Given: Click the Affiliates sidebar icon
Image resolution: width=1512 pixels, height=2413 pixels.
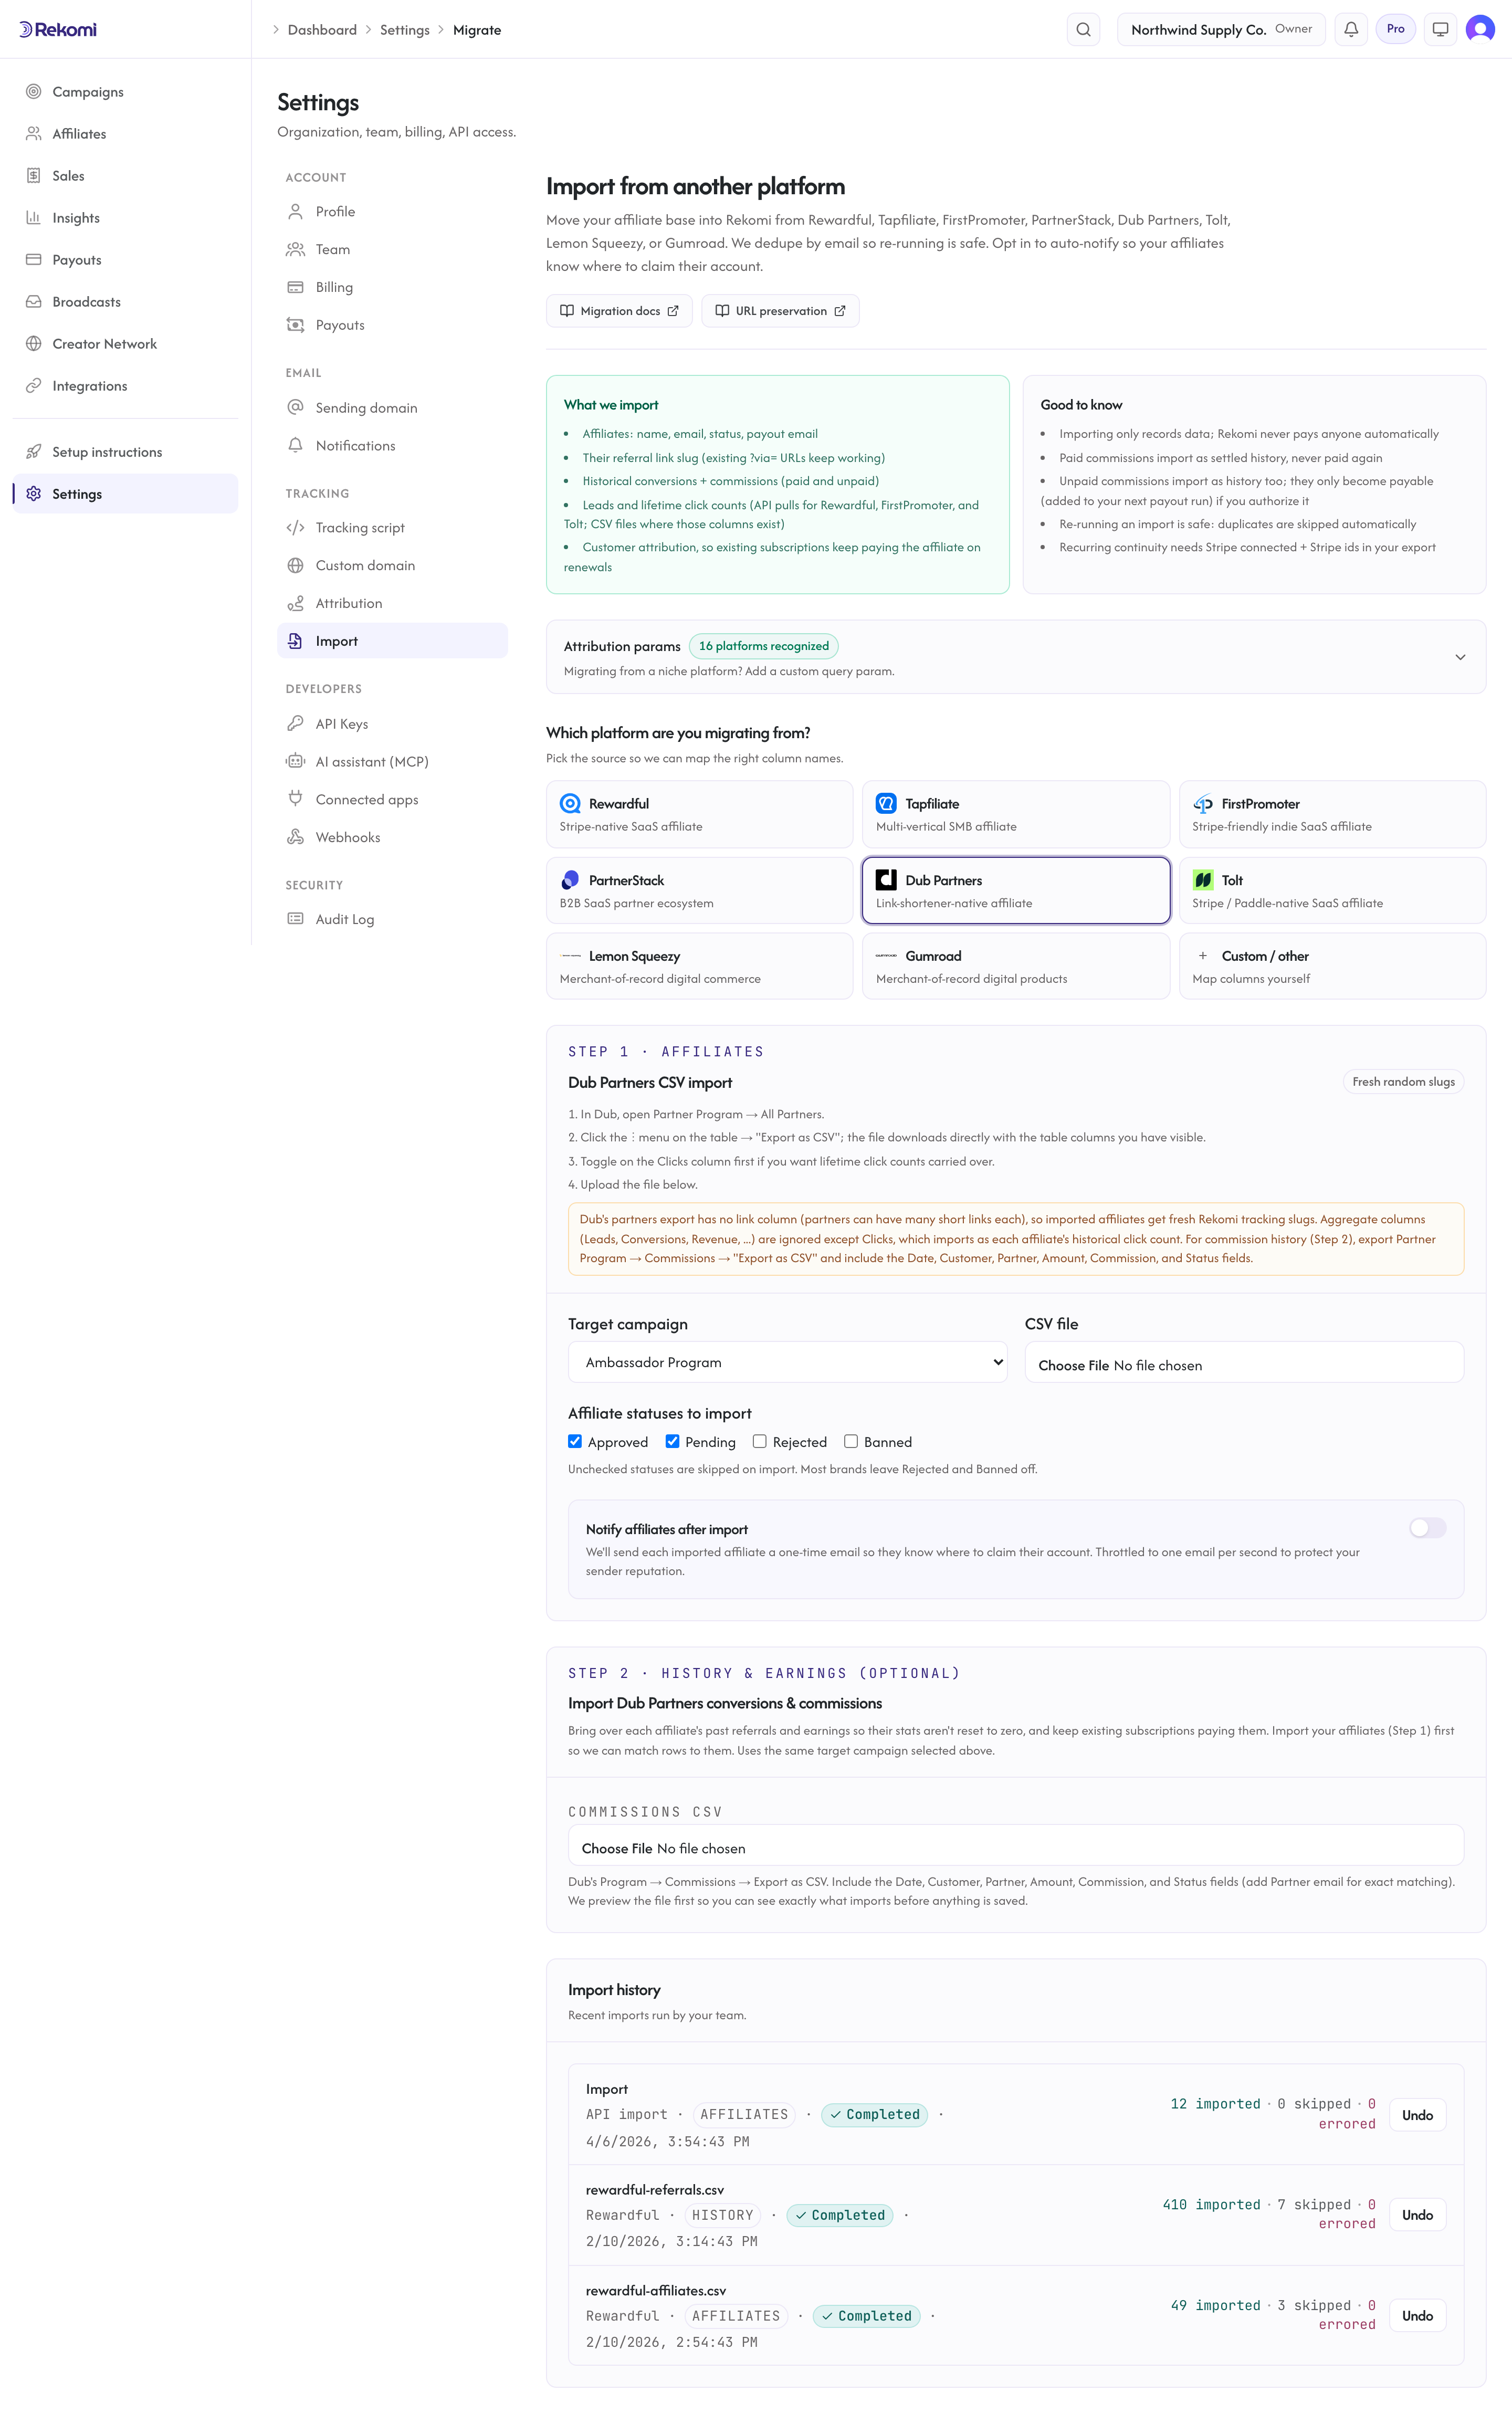Looking at the screenshot, I should (33, 133).
